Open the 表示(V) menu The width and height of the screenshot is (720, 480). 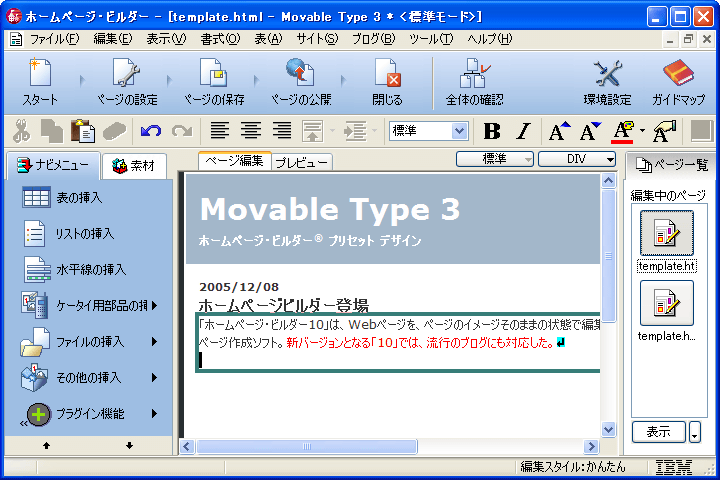[x=166, y=40]
